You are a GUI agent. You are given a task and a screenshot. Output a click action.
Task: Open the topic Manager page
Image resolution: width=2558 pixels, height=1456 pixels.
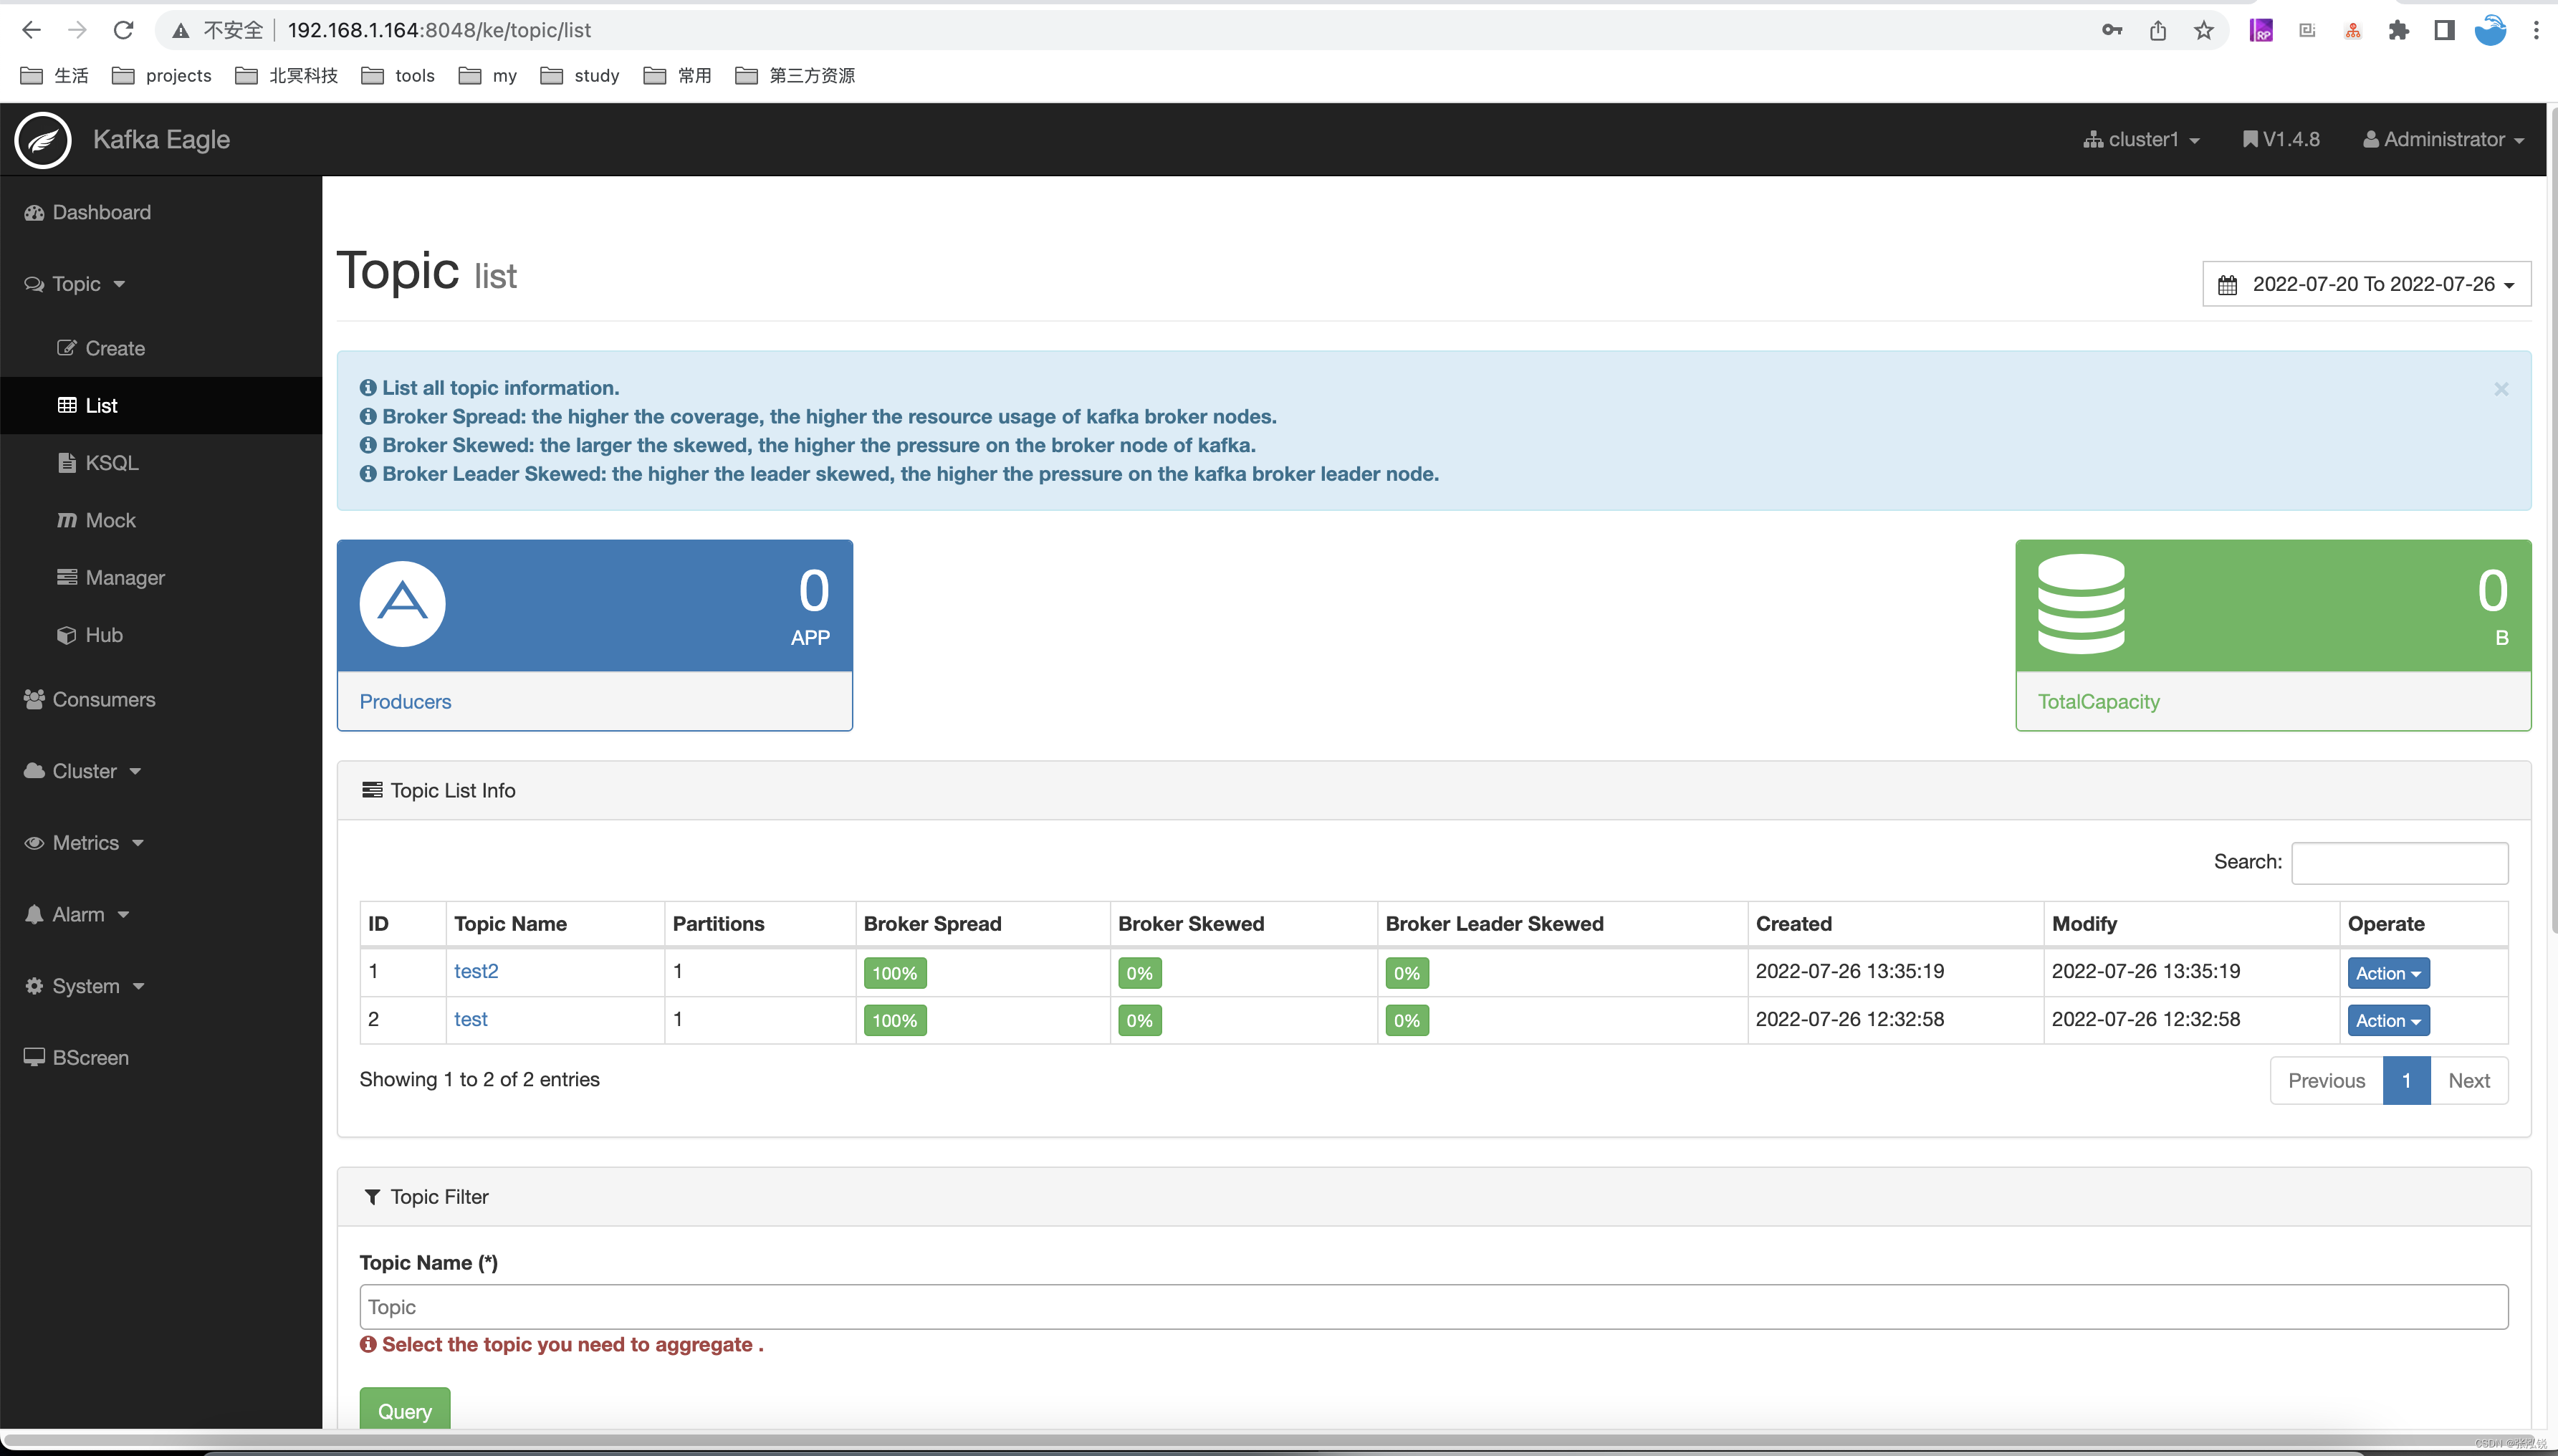coord(111,578)
